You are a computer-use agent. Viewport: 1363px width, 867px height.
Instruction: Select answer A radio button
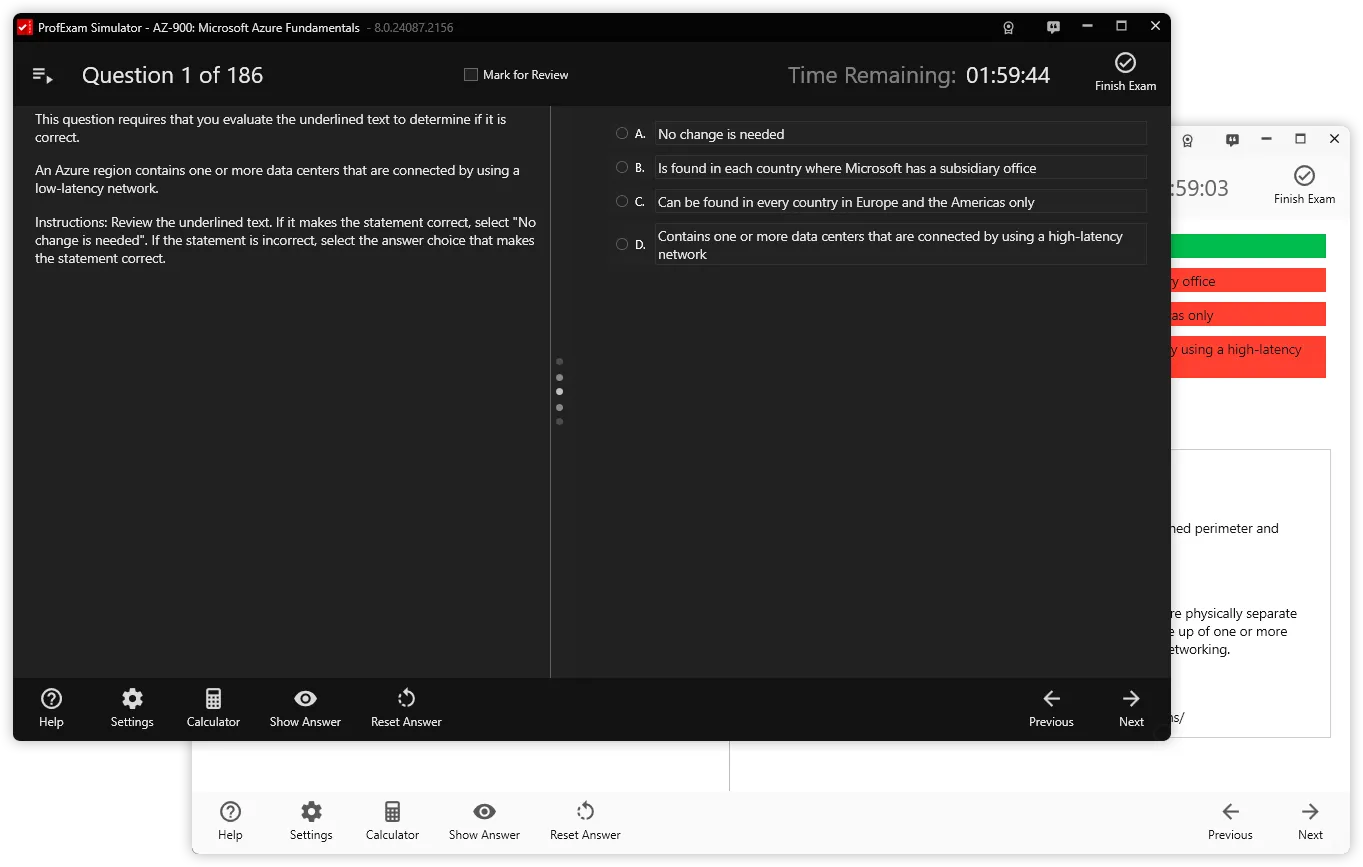tap(622, 133)
